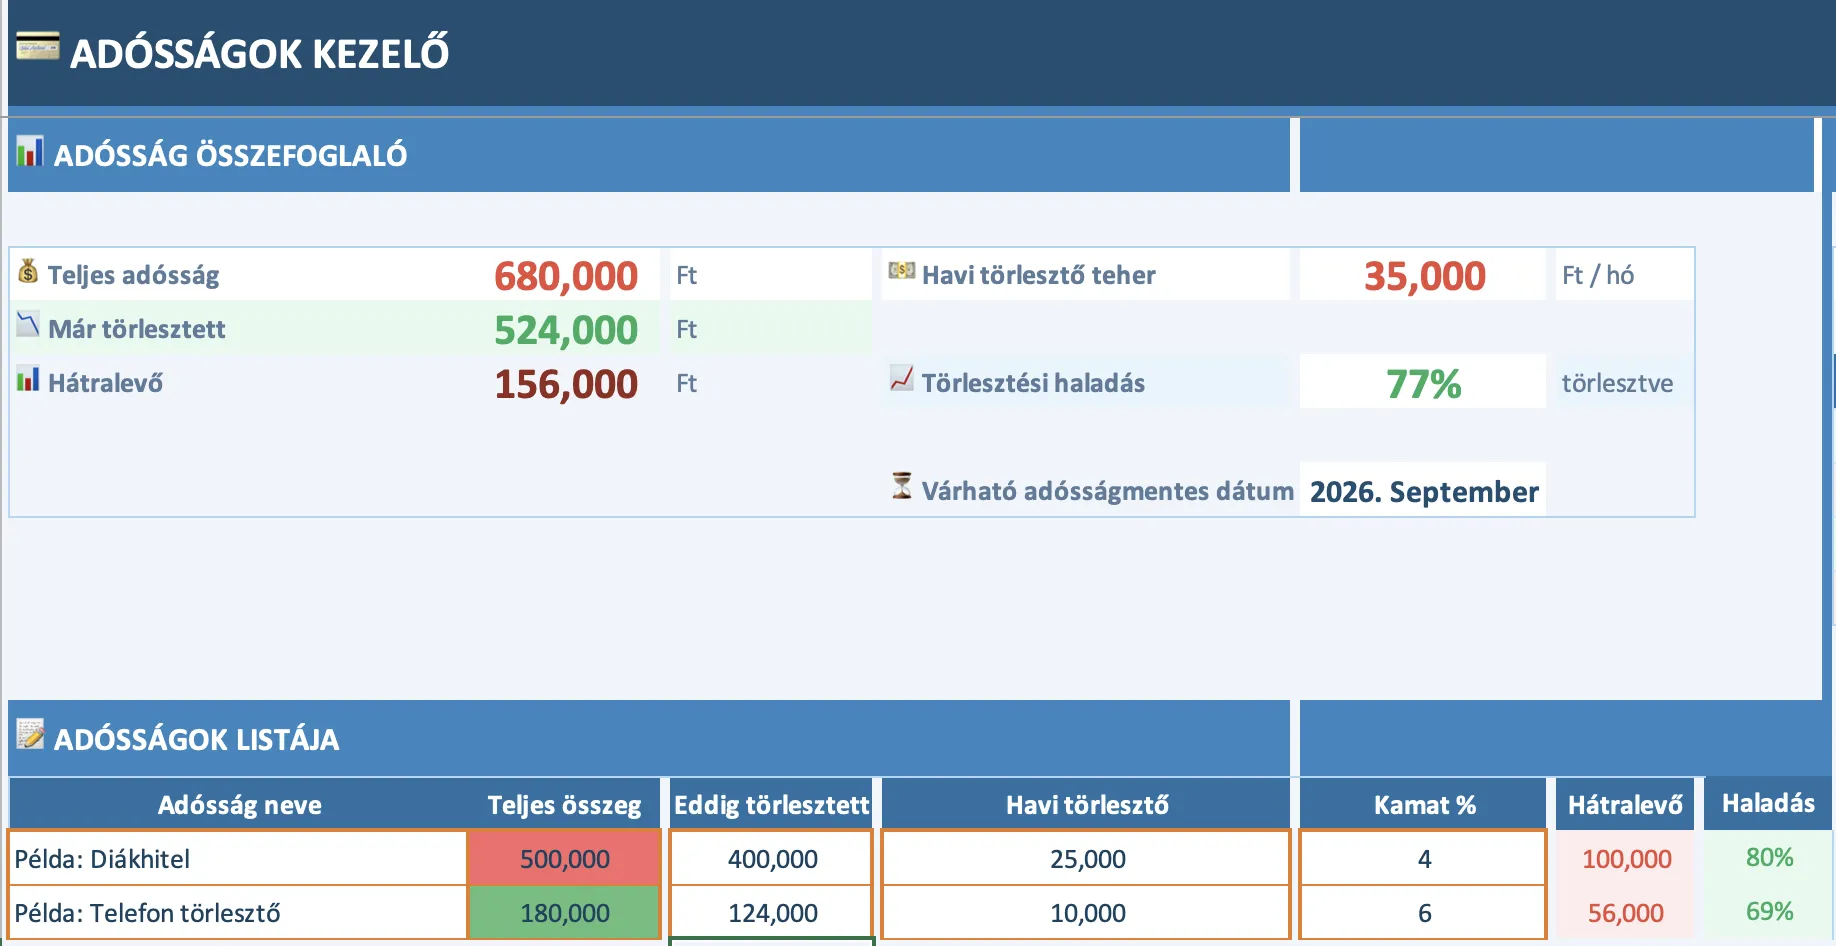Click the Adósság neve column header

[239, 805]
